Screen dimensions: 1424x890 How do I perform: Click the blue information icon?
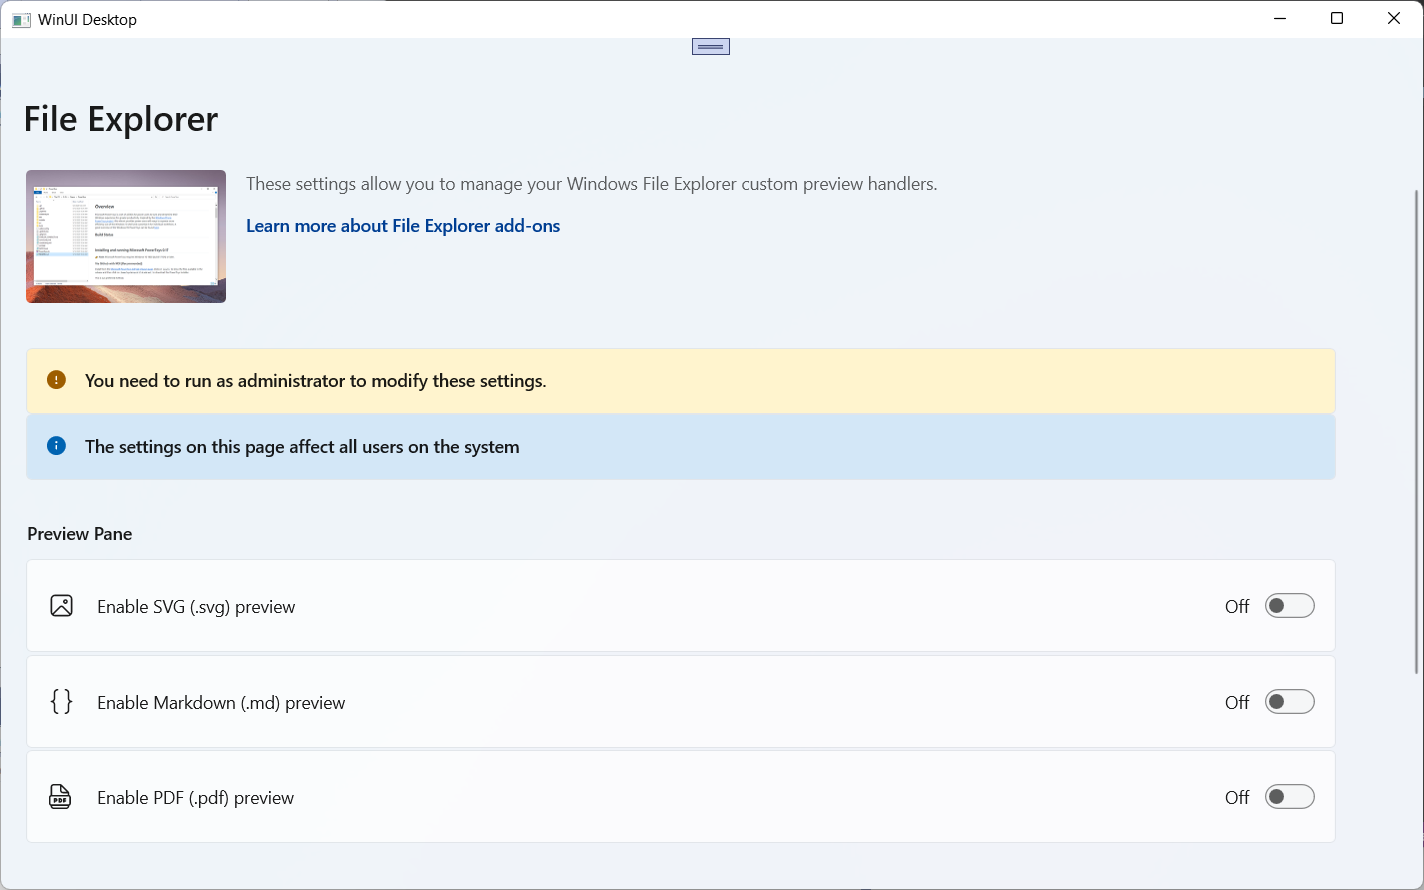point(56,446)
